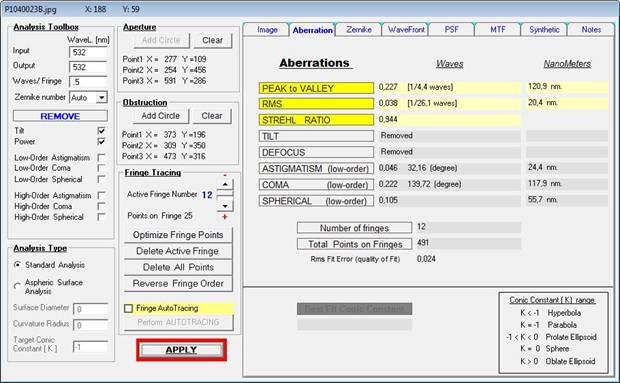620x383 pixels.
Task: Enable the Fringe AutoTracing checkbox
Action: click(x=129, y=308)
